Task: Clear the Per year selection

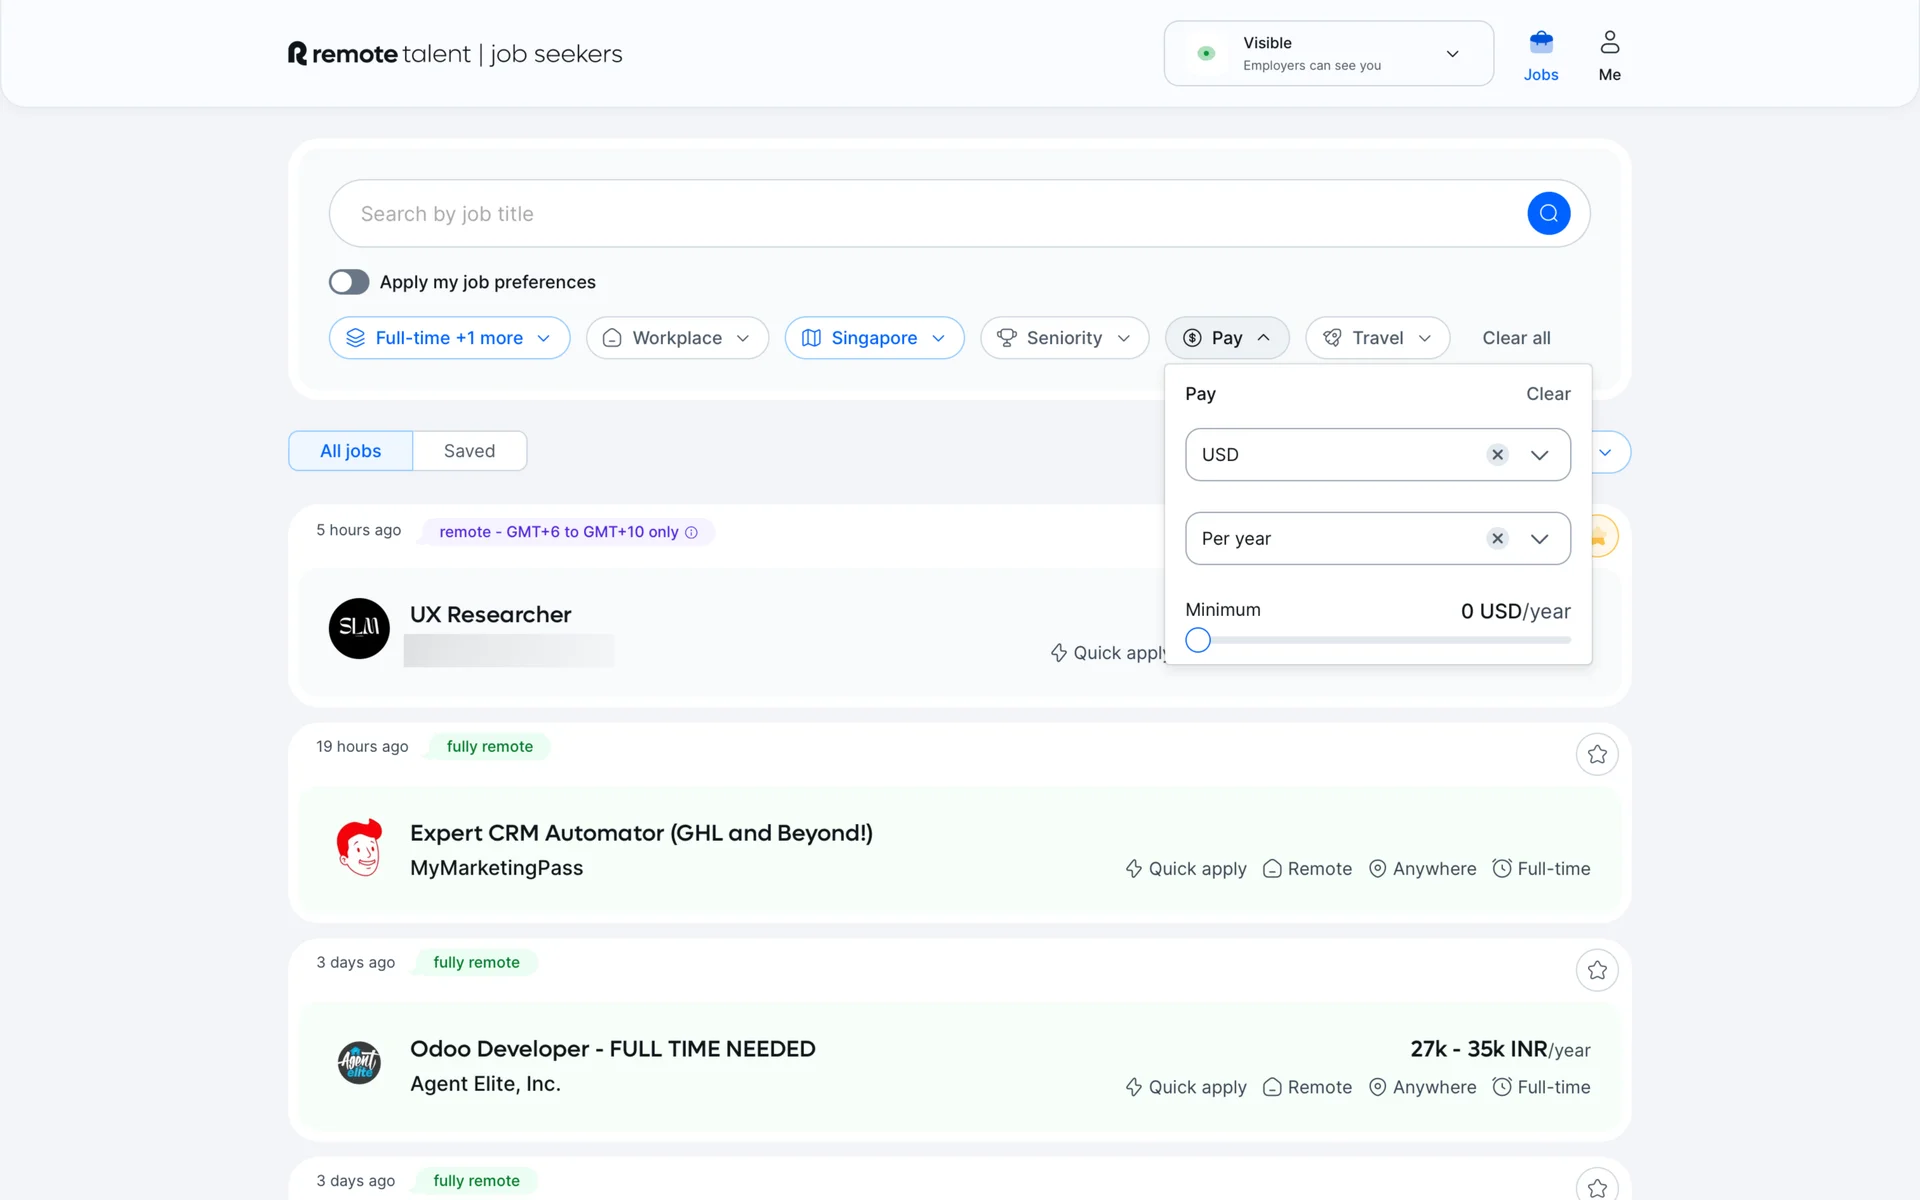Action: pos(1497,539)
